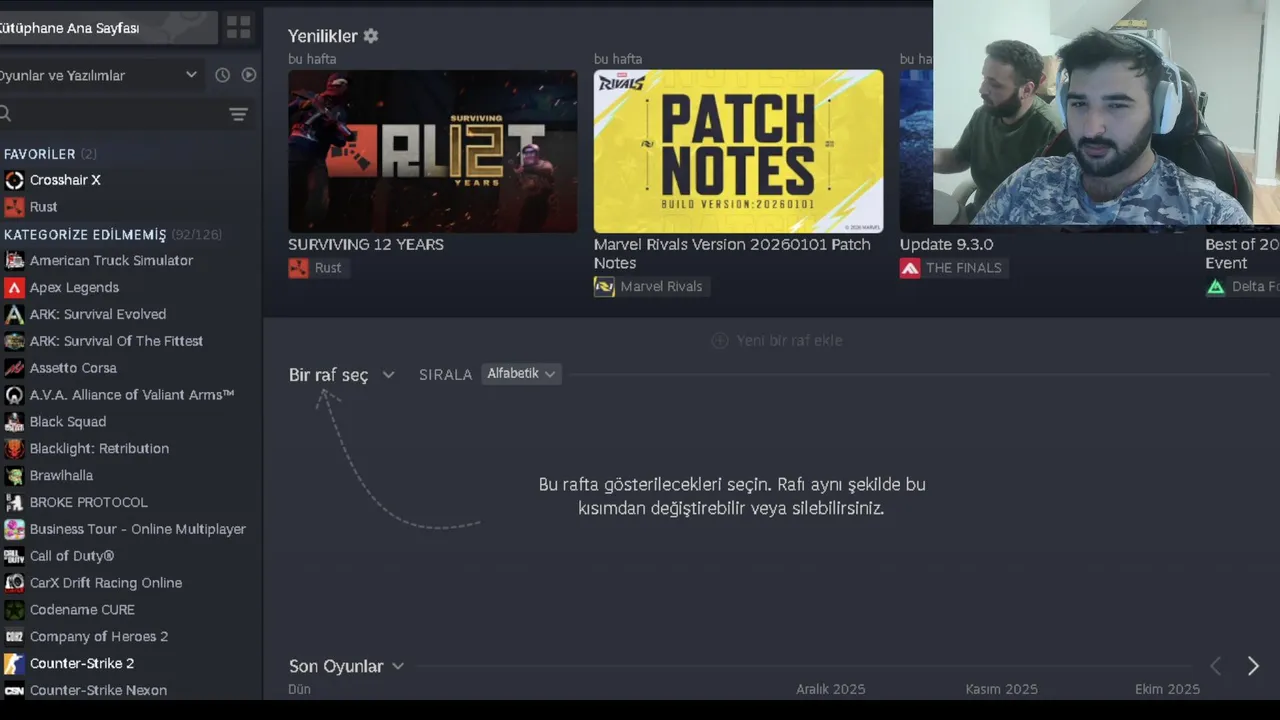Open THE FINALS tag link

tap(954, 268)
